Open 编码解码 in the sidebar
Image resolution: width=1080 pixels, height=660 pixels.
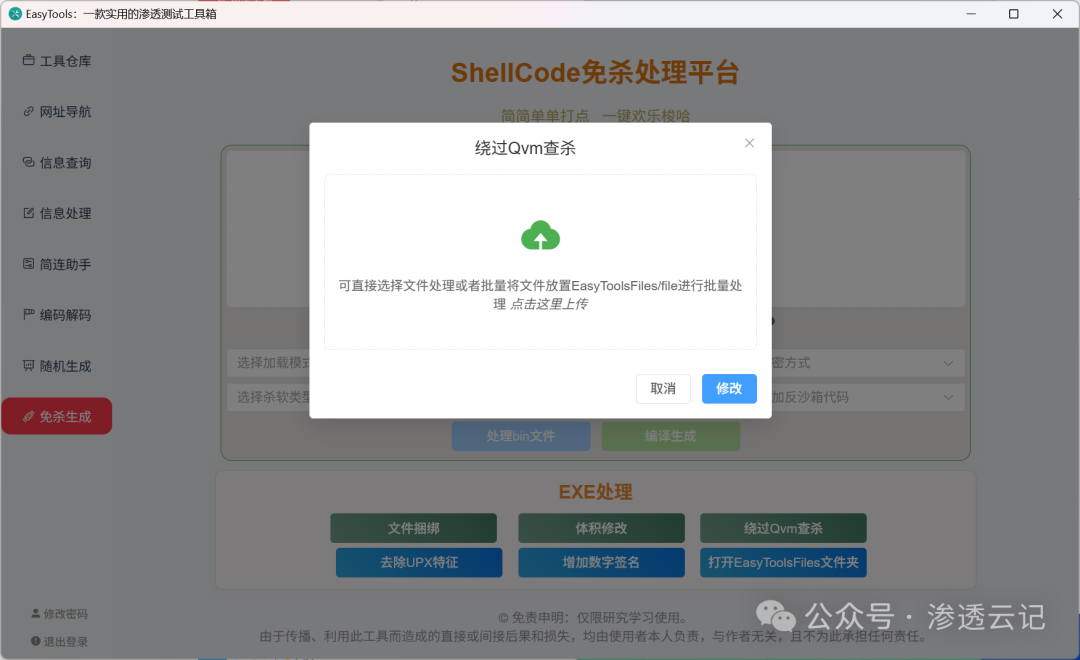click(x=56, y=315)
